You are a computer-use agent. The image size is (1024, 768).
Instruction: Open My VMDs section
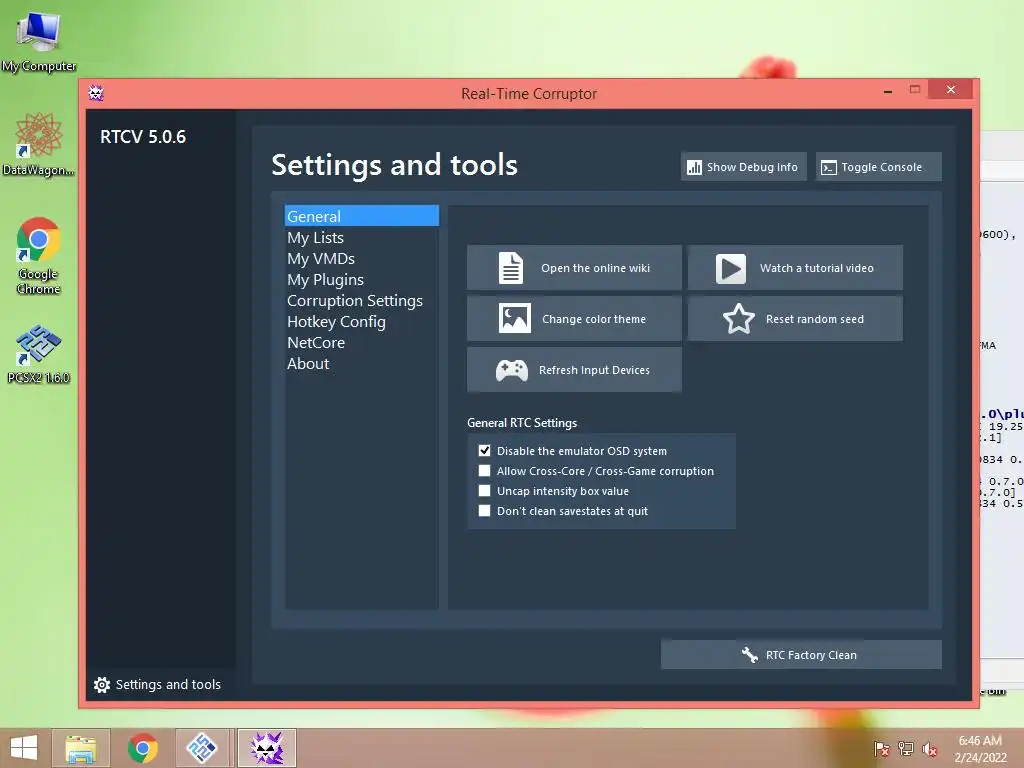362,259
